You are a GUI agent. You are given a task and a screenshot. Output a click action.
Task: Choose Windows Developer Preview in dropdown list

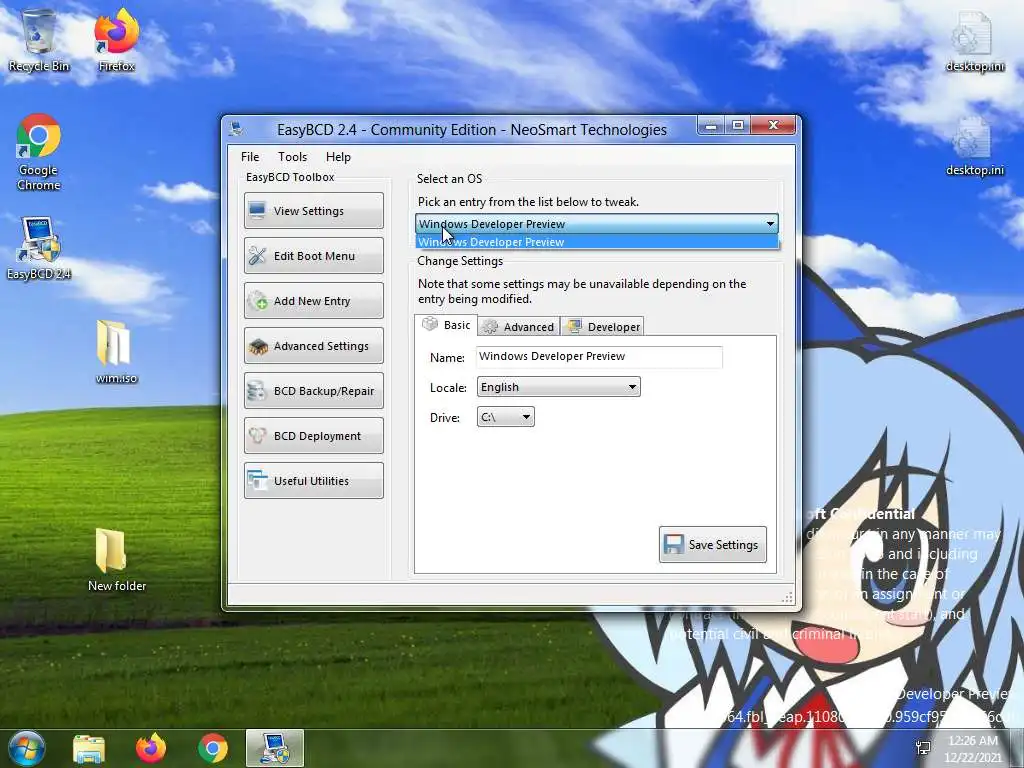click(597, 242)
